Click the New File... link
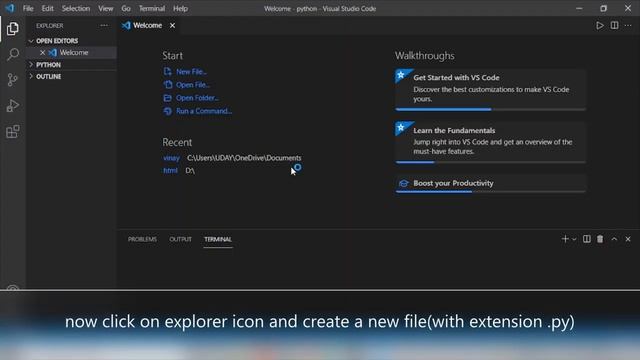Screen dimensions: 640x360 (191, 71)
